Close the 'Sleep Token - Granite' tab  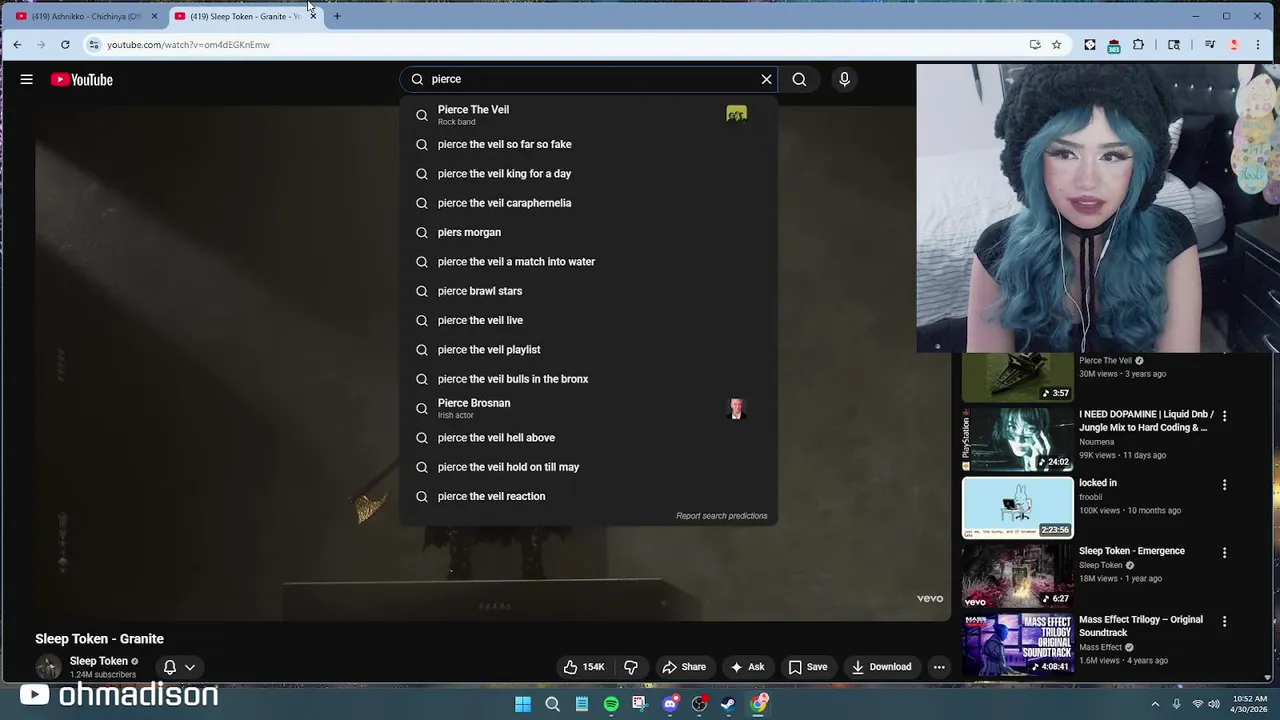312,16
